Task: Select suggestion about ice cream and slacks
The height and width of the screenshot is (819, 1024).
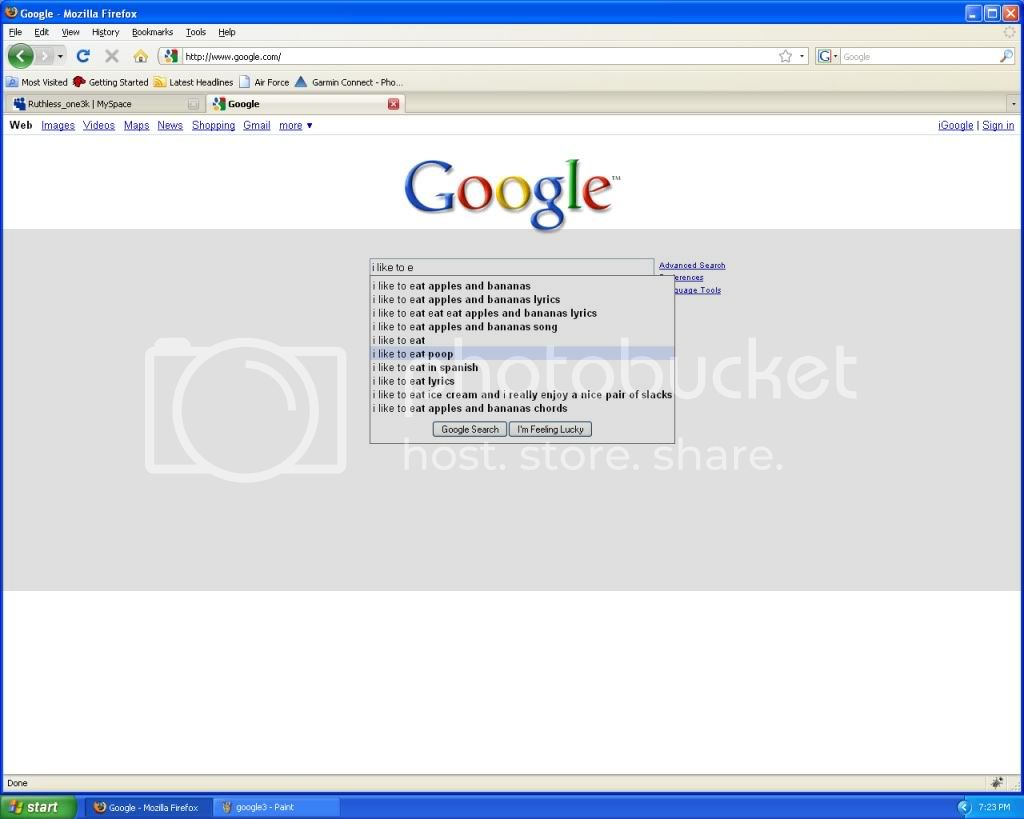Action: click(522, 395)
